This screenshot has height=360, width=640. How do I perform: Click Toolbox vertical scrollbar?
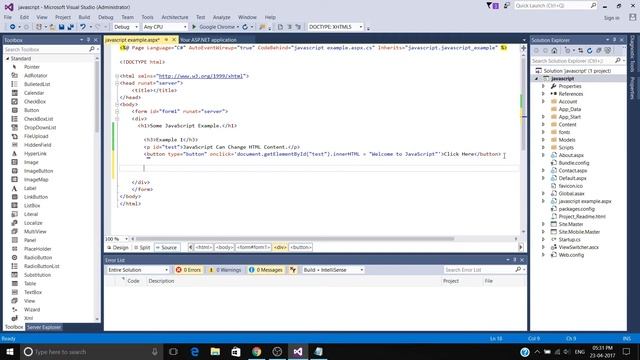97,98
